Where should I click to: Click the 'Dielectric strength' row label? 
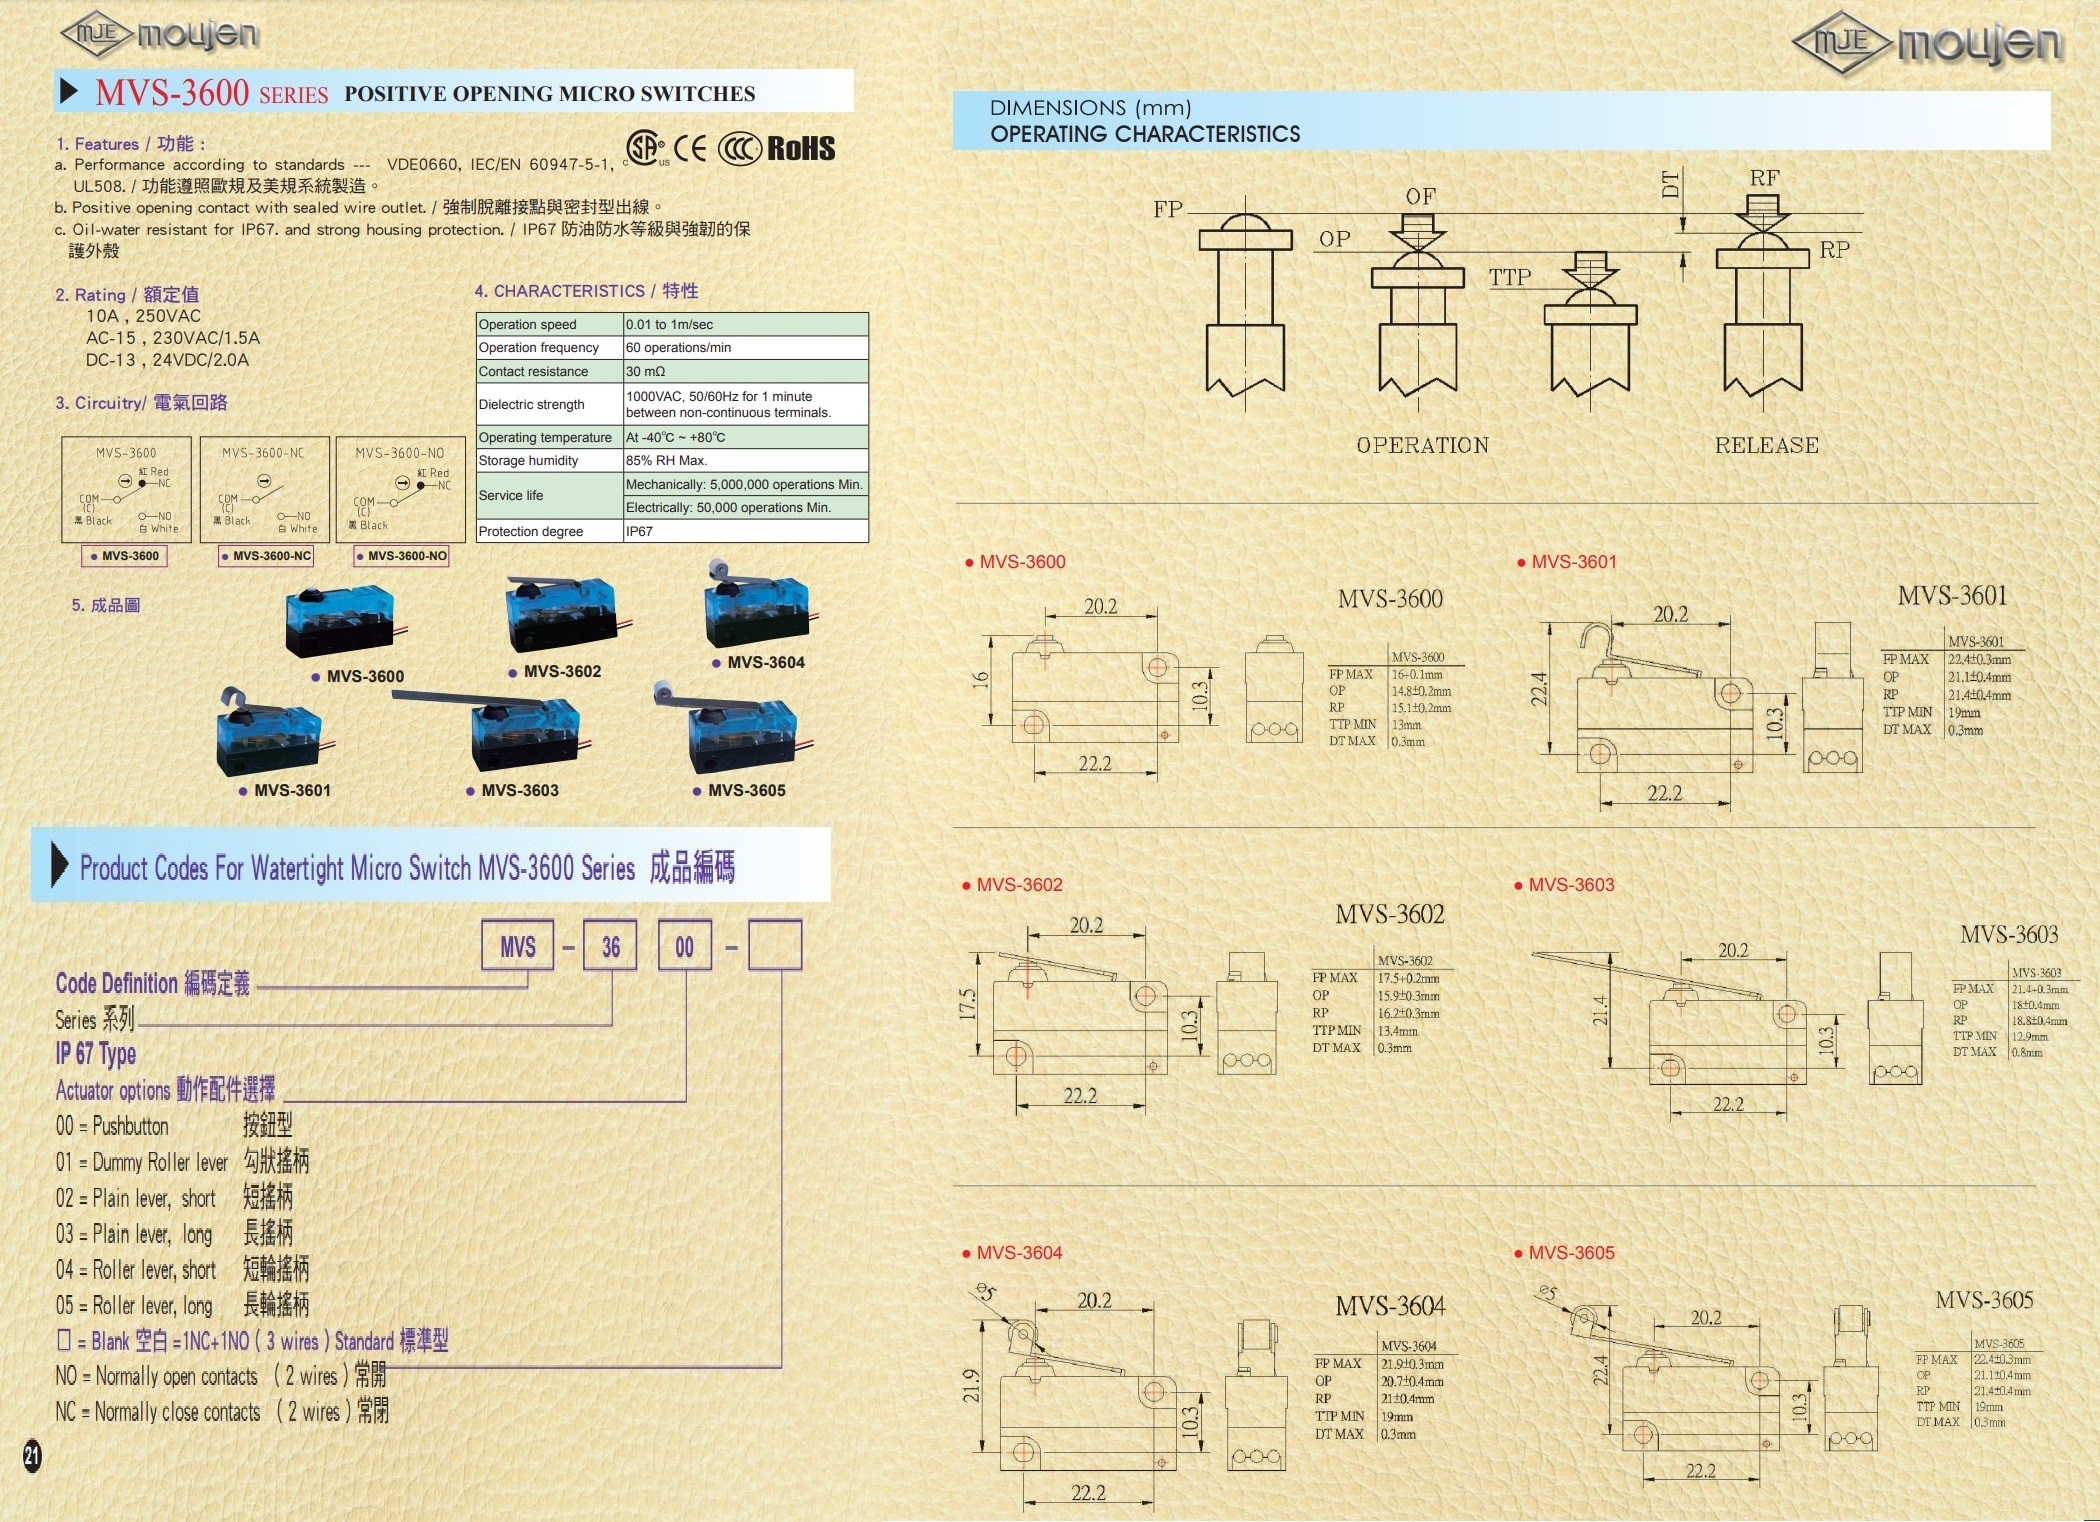(549, 404)
